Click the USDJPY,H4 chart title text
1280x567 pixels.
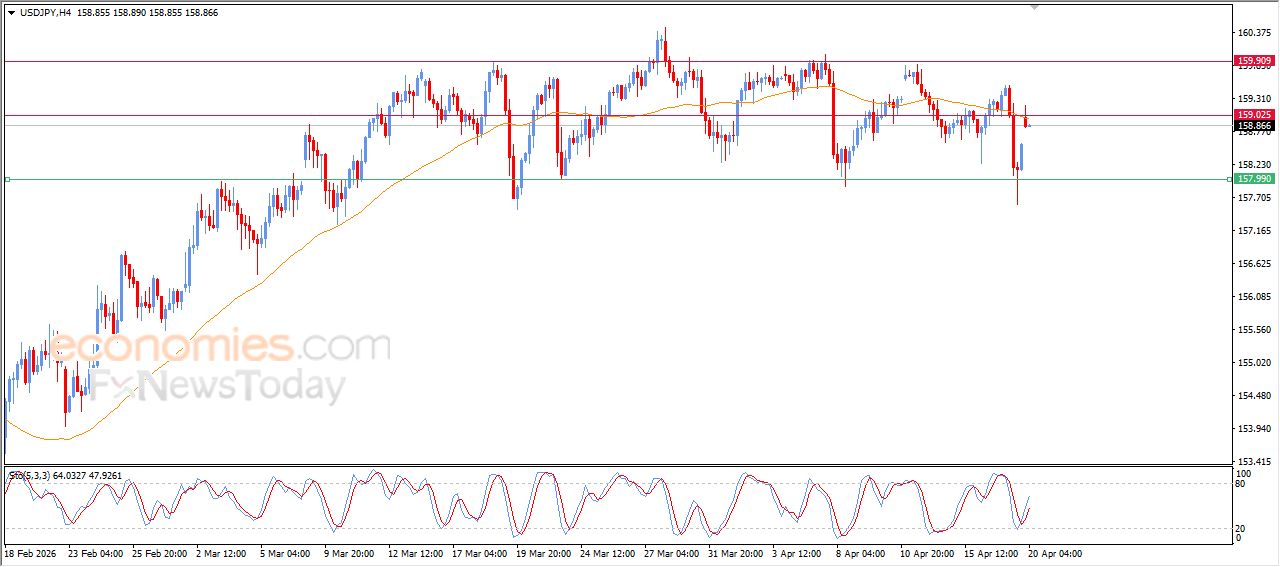45,13
